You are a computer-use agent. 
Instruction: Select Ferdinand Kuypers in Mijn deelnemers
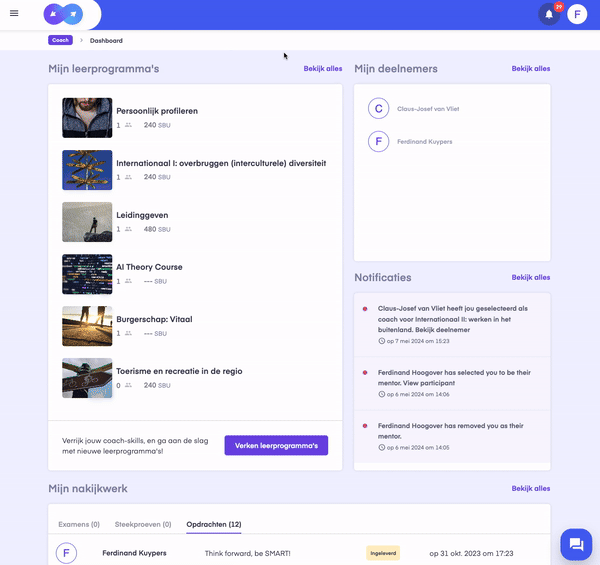pyautogui.click(x=424, y=142)
